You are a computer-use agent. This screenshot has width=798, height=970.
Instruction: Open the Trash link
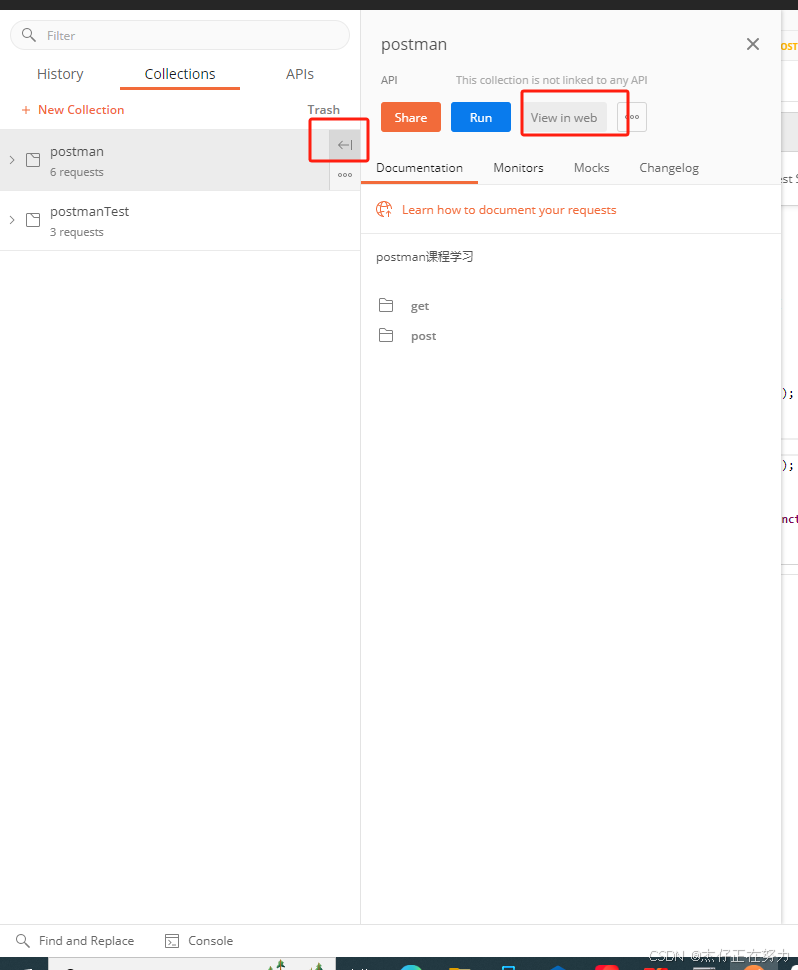324,109
